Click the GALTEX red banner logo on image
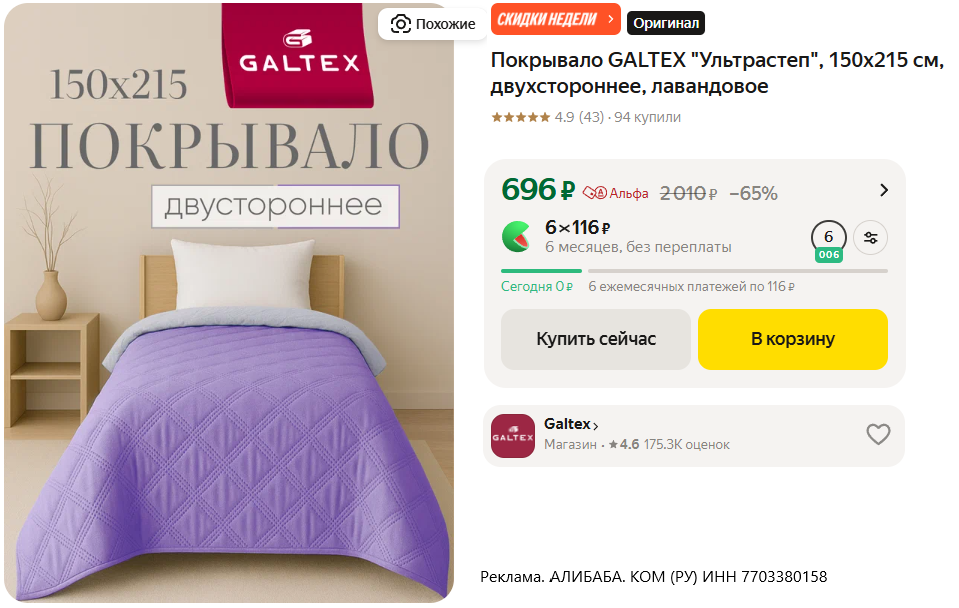The image size is (959, 608). 298,56
